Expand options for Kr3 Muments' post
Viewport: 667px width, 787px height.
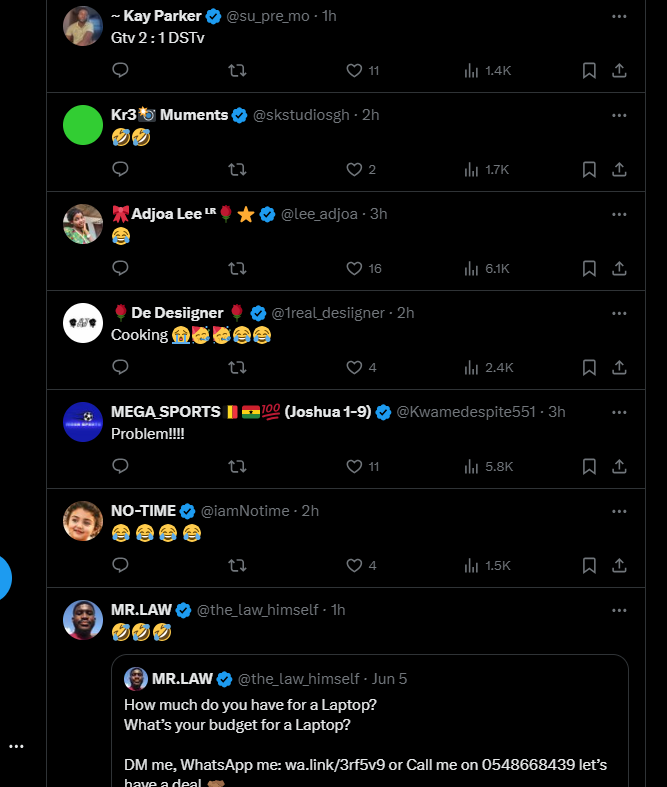619,115
